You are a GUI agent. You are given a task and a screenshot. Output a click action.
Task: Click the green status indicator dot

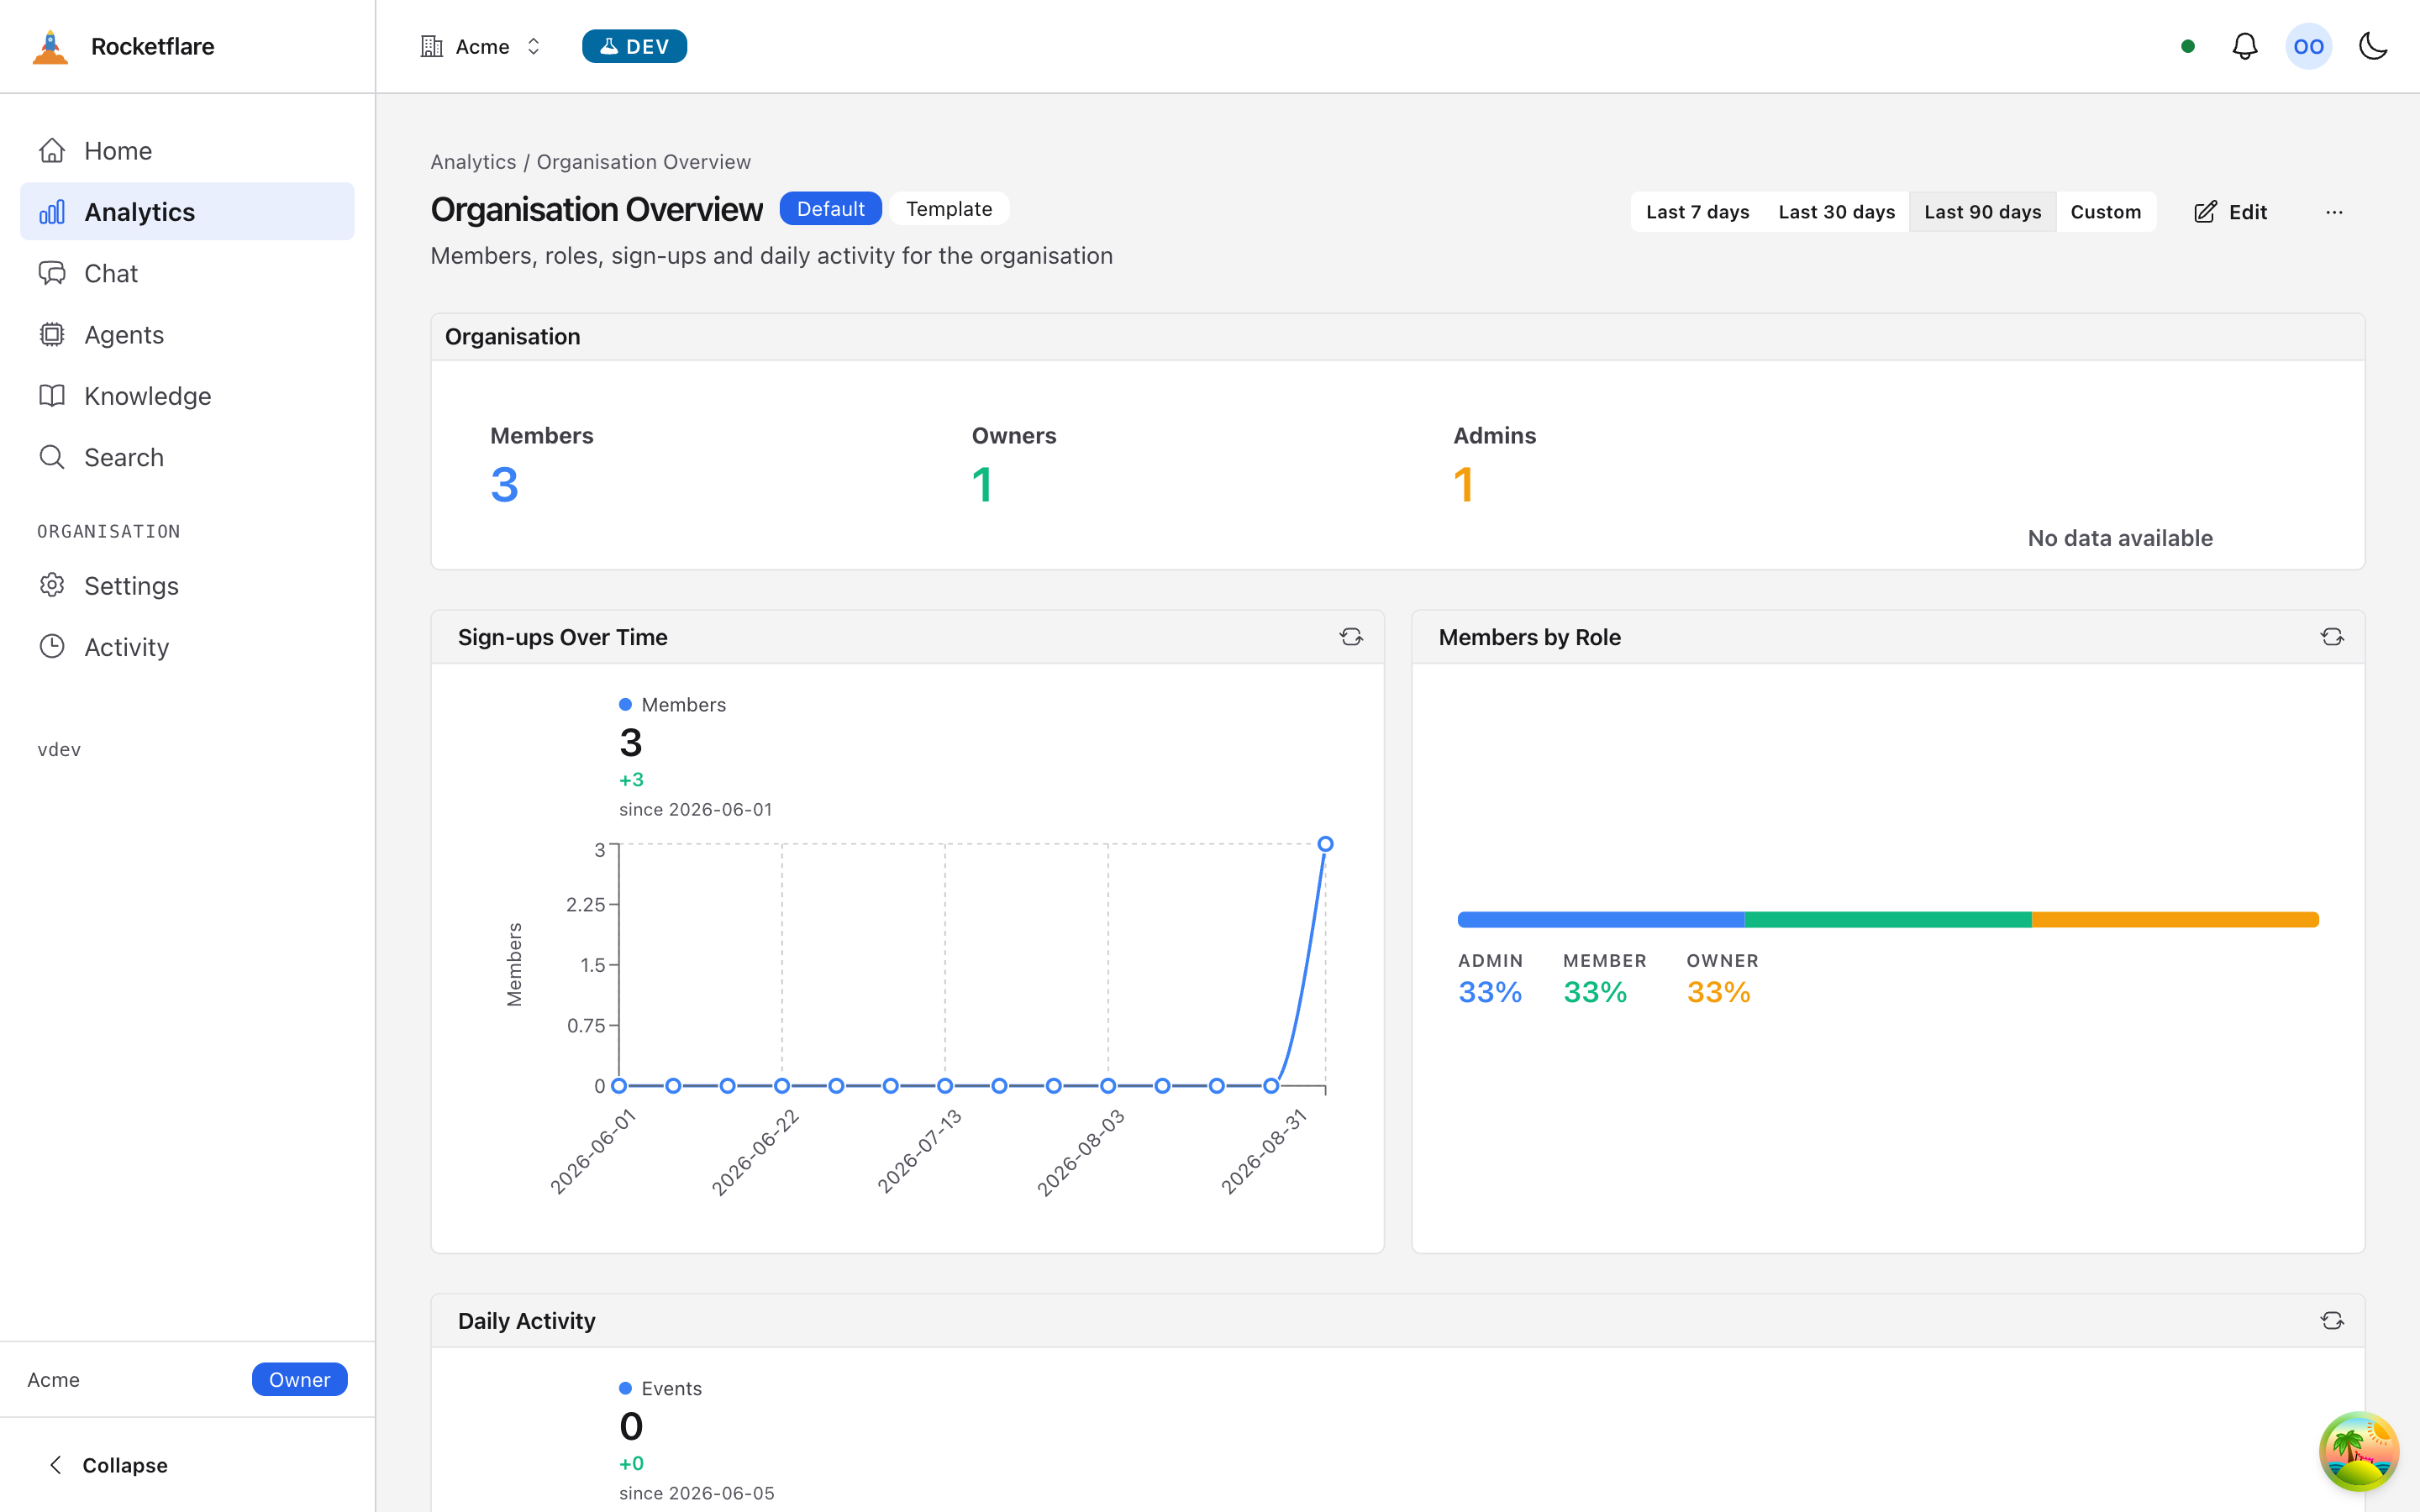[x=2188, y=46]
